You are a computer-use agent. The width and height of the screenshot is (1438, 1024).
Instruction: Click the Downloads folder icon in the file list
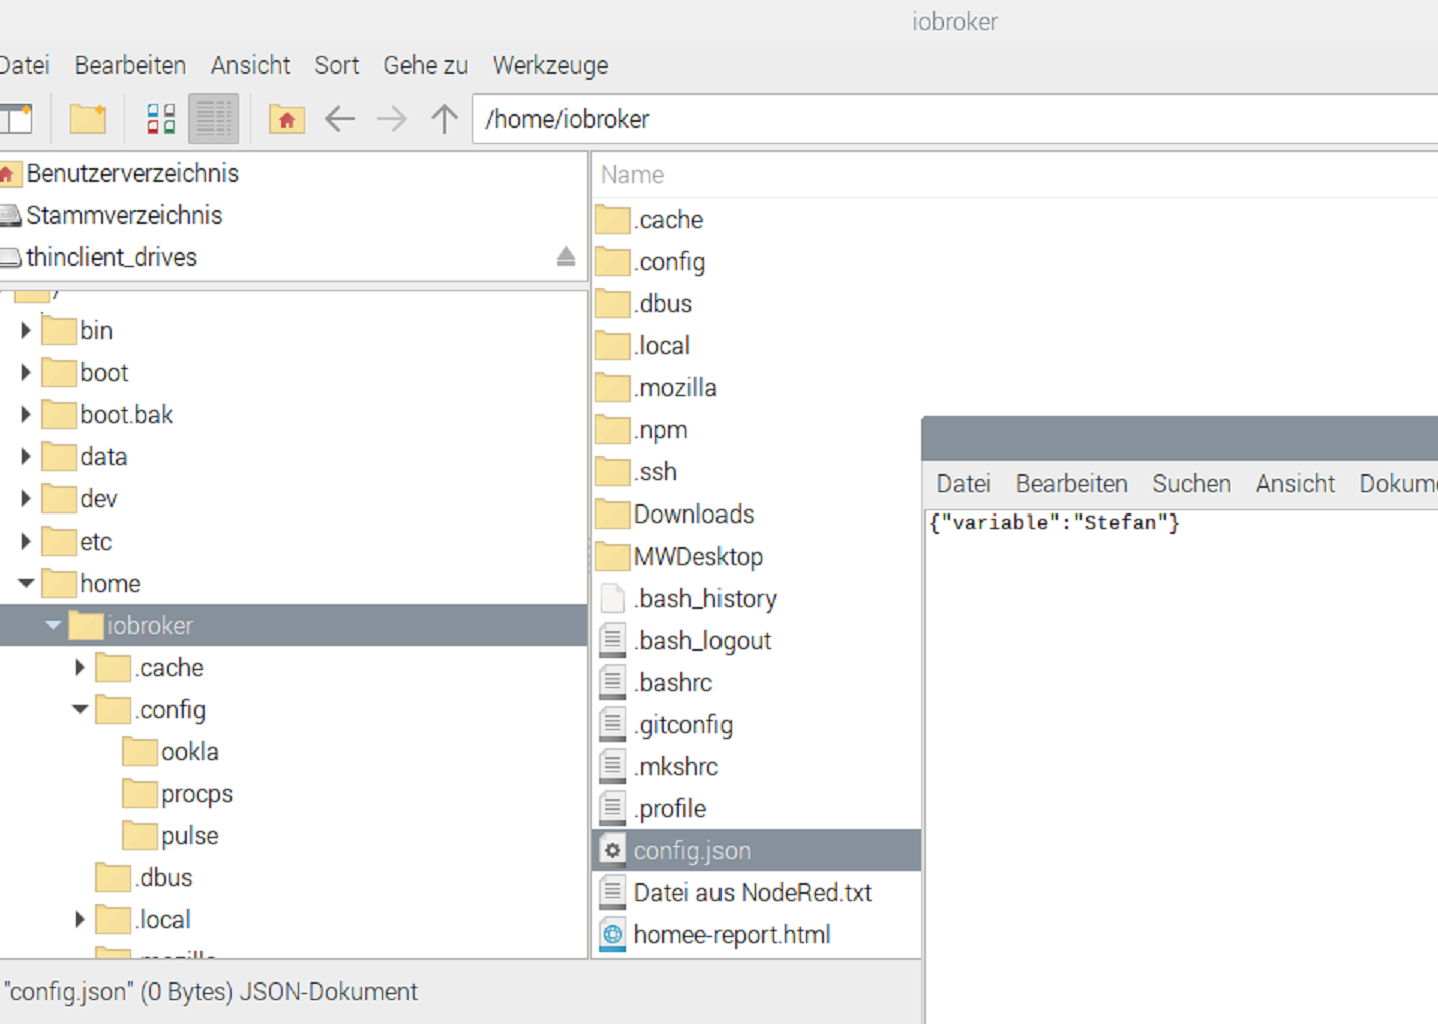coord(613,514)
